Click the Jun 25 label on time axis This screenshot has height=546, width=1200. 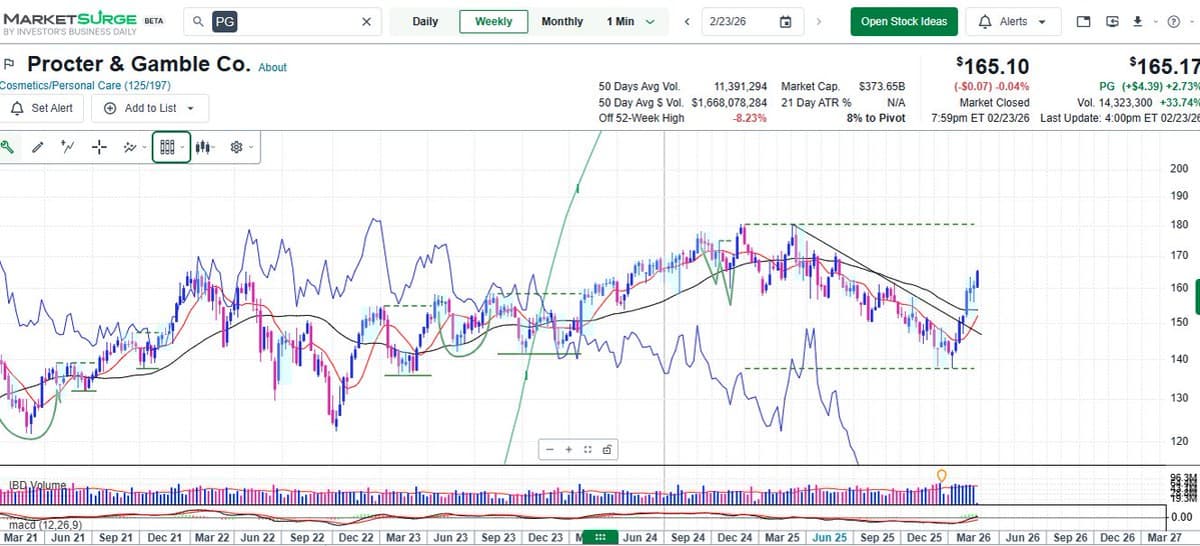point(830,538)
